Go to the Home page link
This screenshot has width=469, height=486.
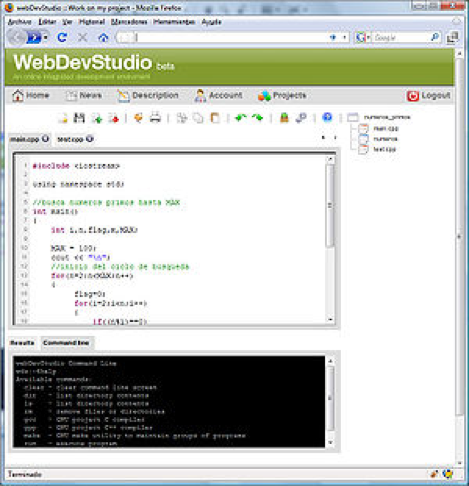(31, 96)
